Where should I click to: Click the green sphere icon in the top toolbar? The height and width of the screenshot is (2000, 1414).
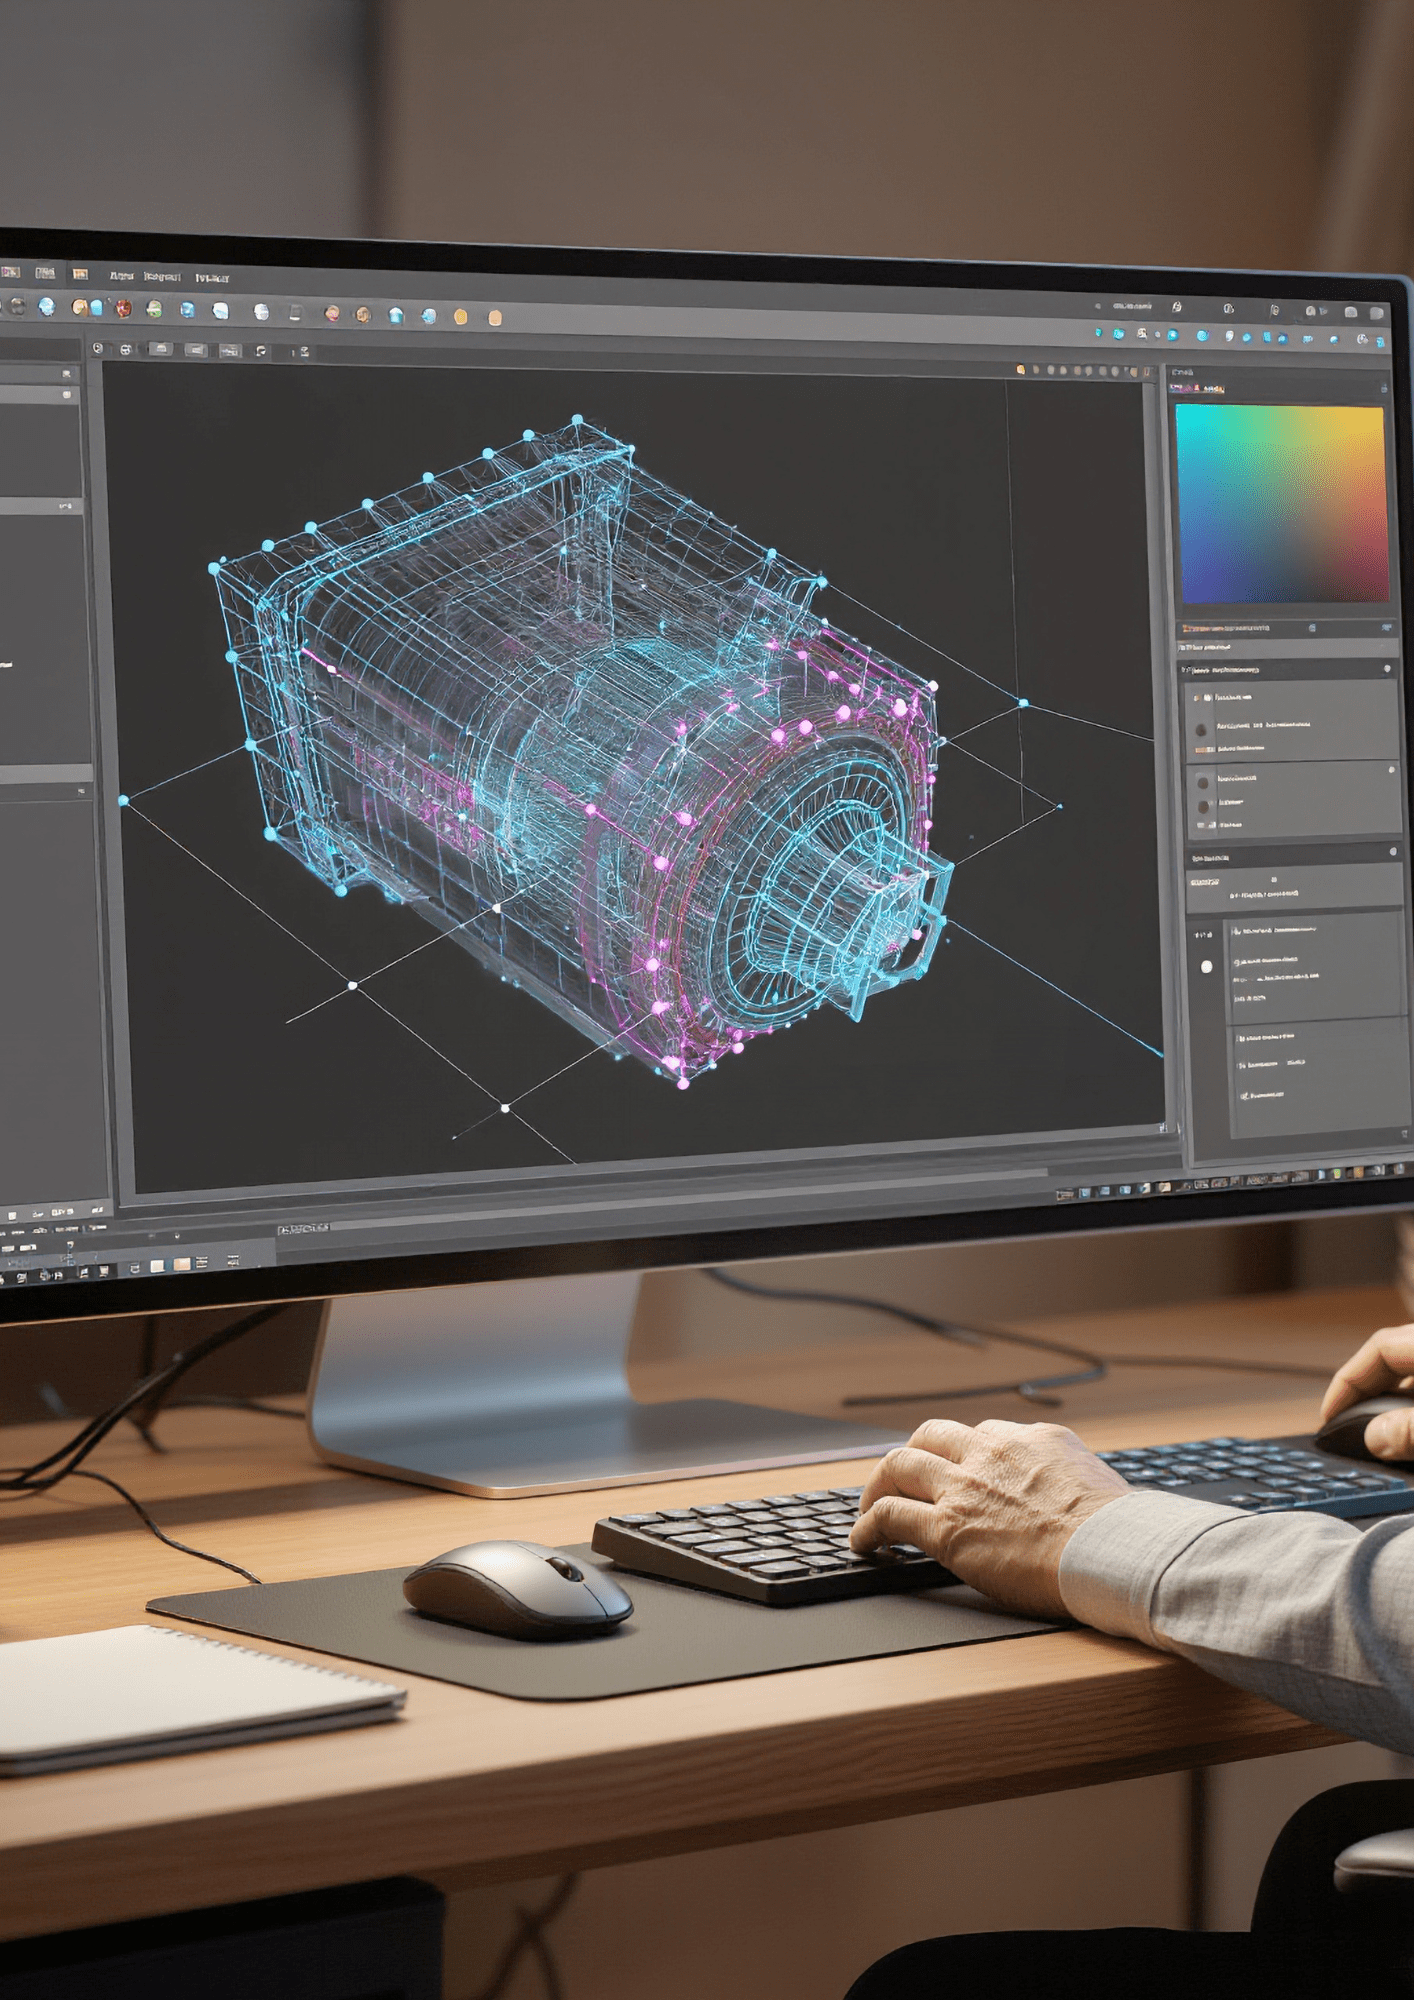pyautogui.click(x=154, y=309)
